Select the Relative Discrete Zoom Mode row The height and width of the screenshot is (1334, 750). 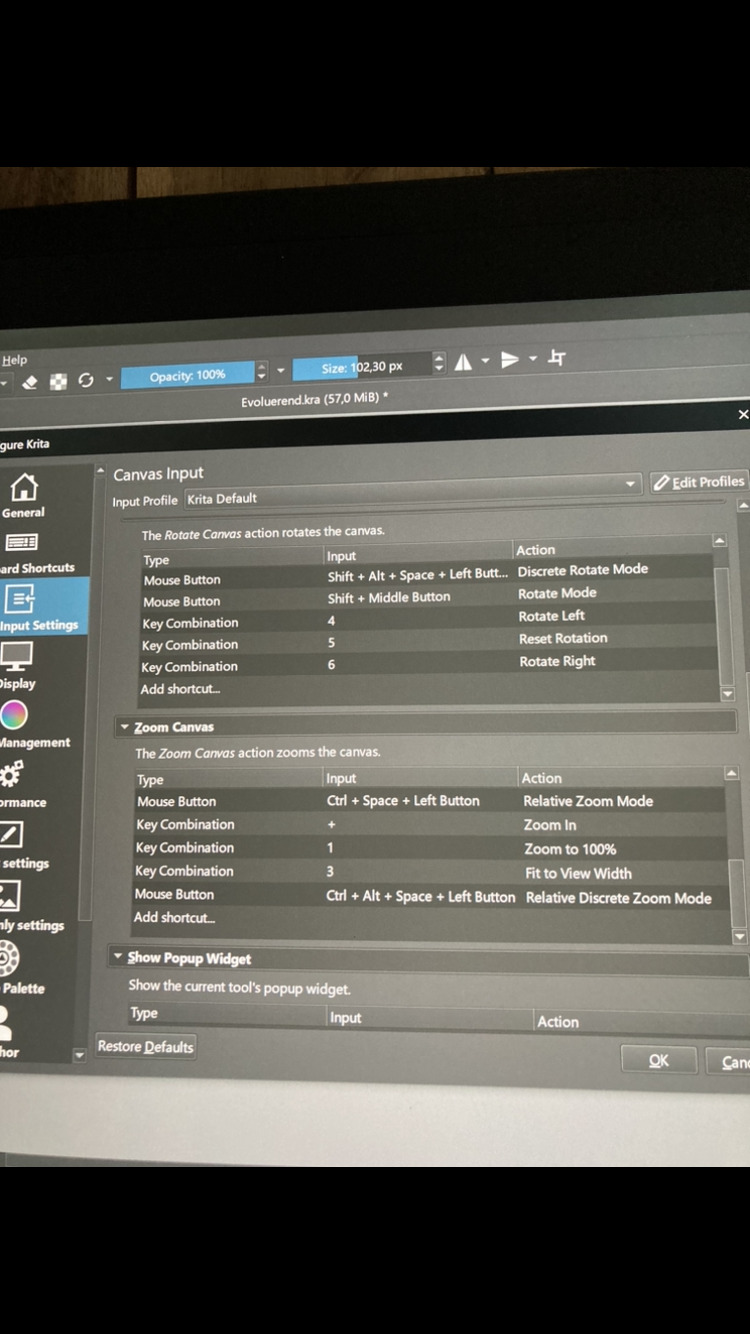[430, 896]
